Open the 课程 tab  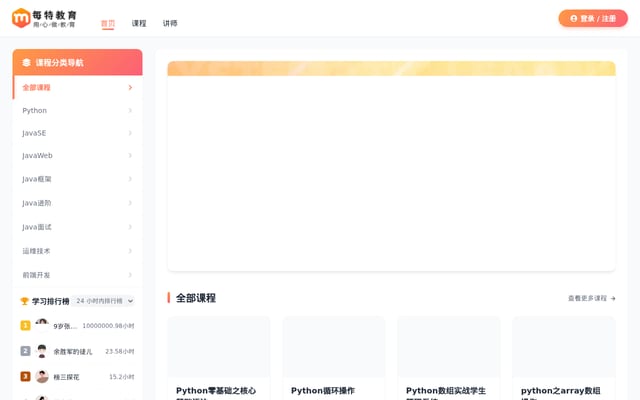click(139, 23)
